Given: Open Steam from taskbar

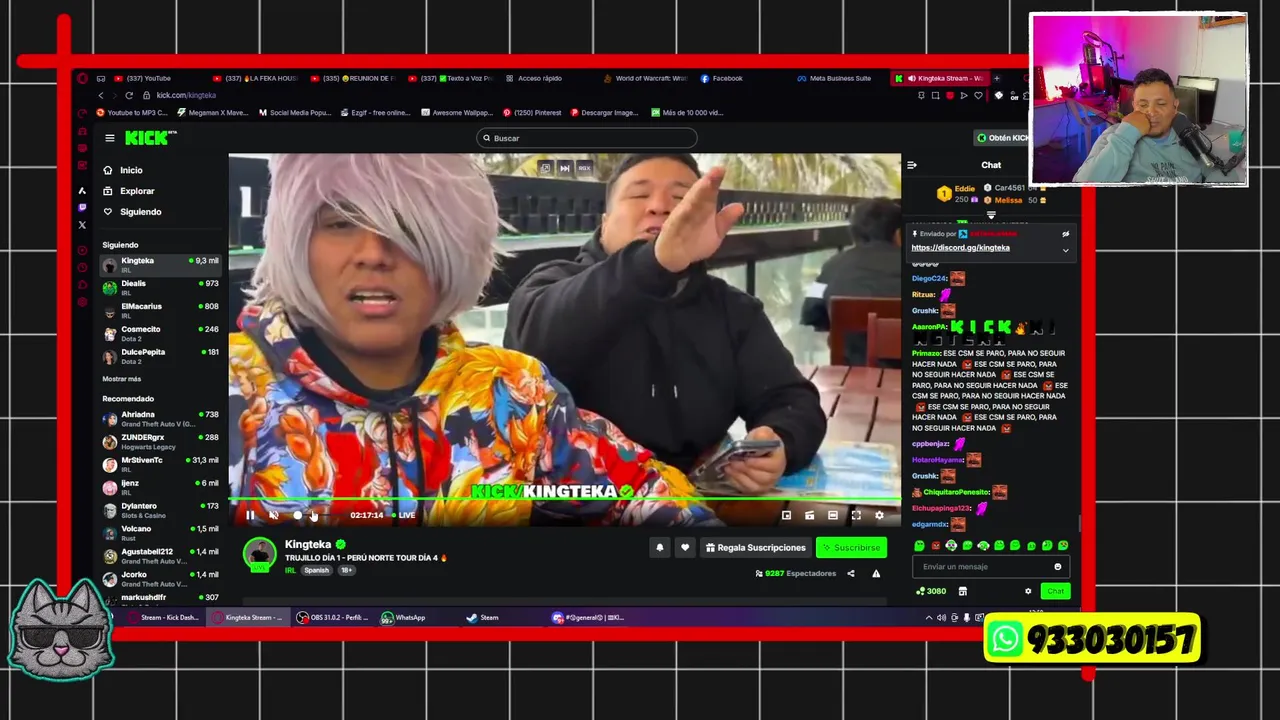Looking at the screenshot, I should coord(482,617).
